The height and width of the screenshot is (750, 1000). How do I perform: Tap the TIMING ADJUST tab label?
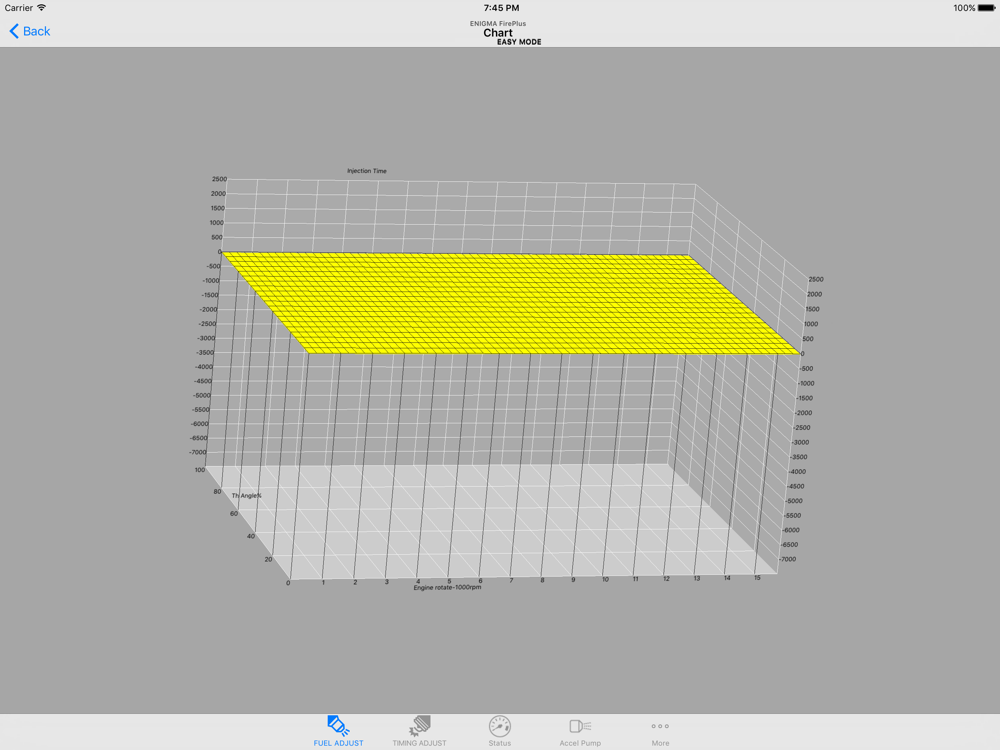click(420, 743)
